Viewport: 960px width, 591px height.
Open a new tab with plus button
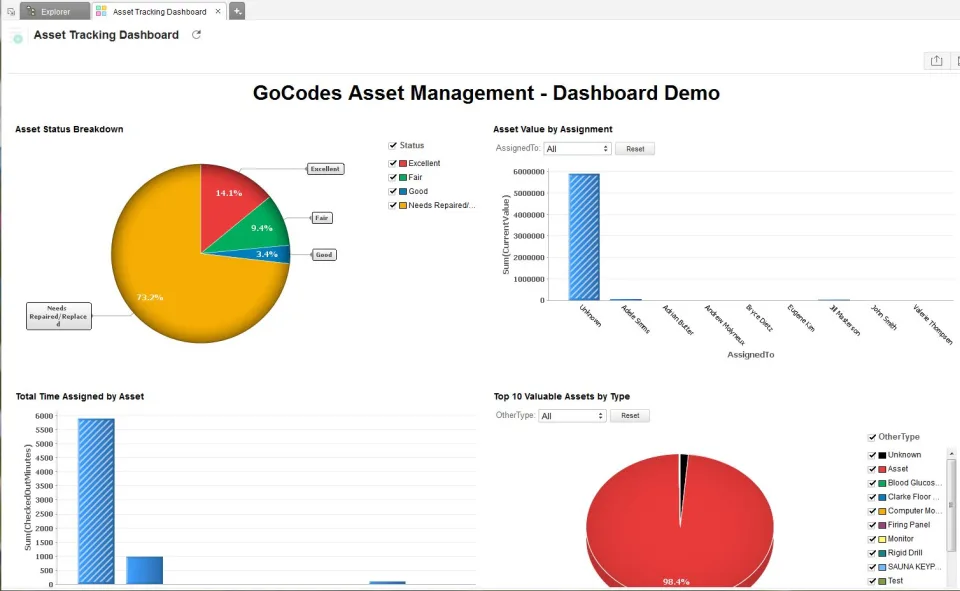click(x=237, y=11)
